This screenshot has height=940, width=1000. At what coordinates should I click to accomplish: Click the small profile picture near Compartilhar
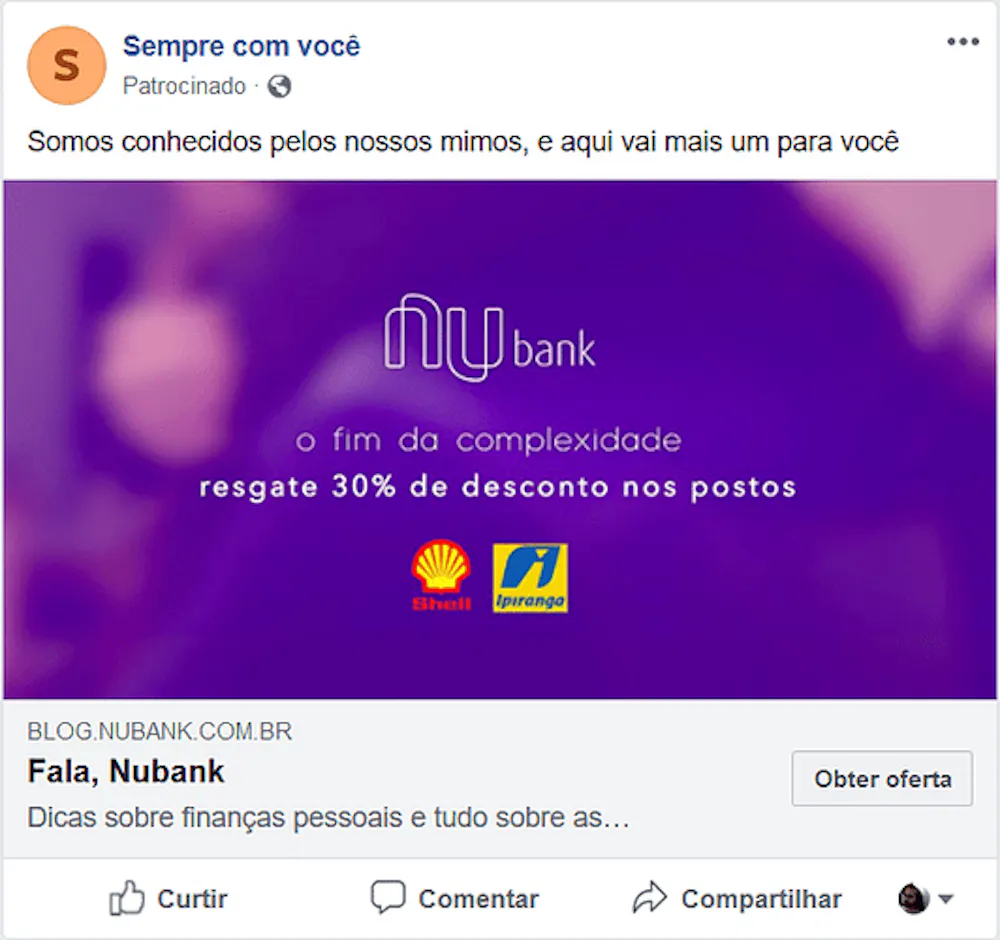coord(913,899)
